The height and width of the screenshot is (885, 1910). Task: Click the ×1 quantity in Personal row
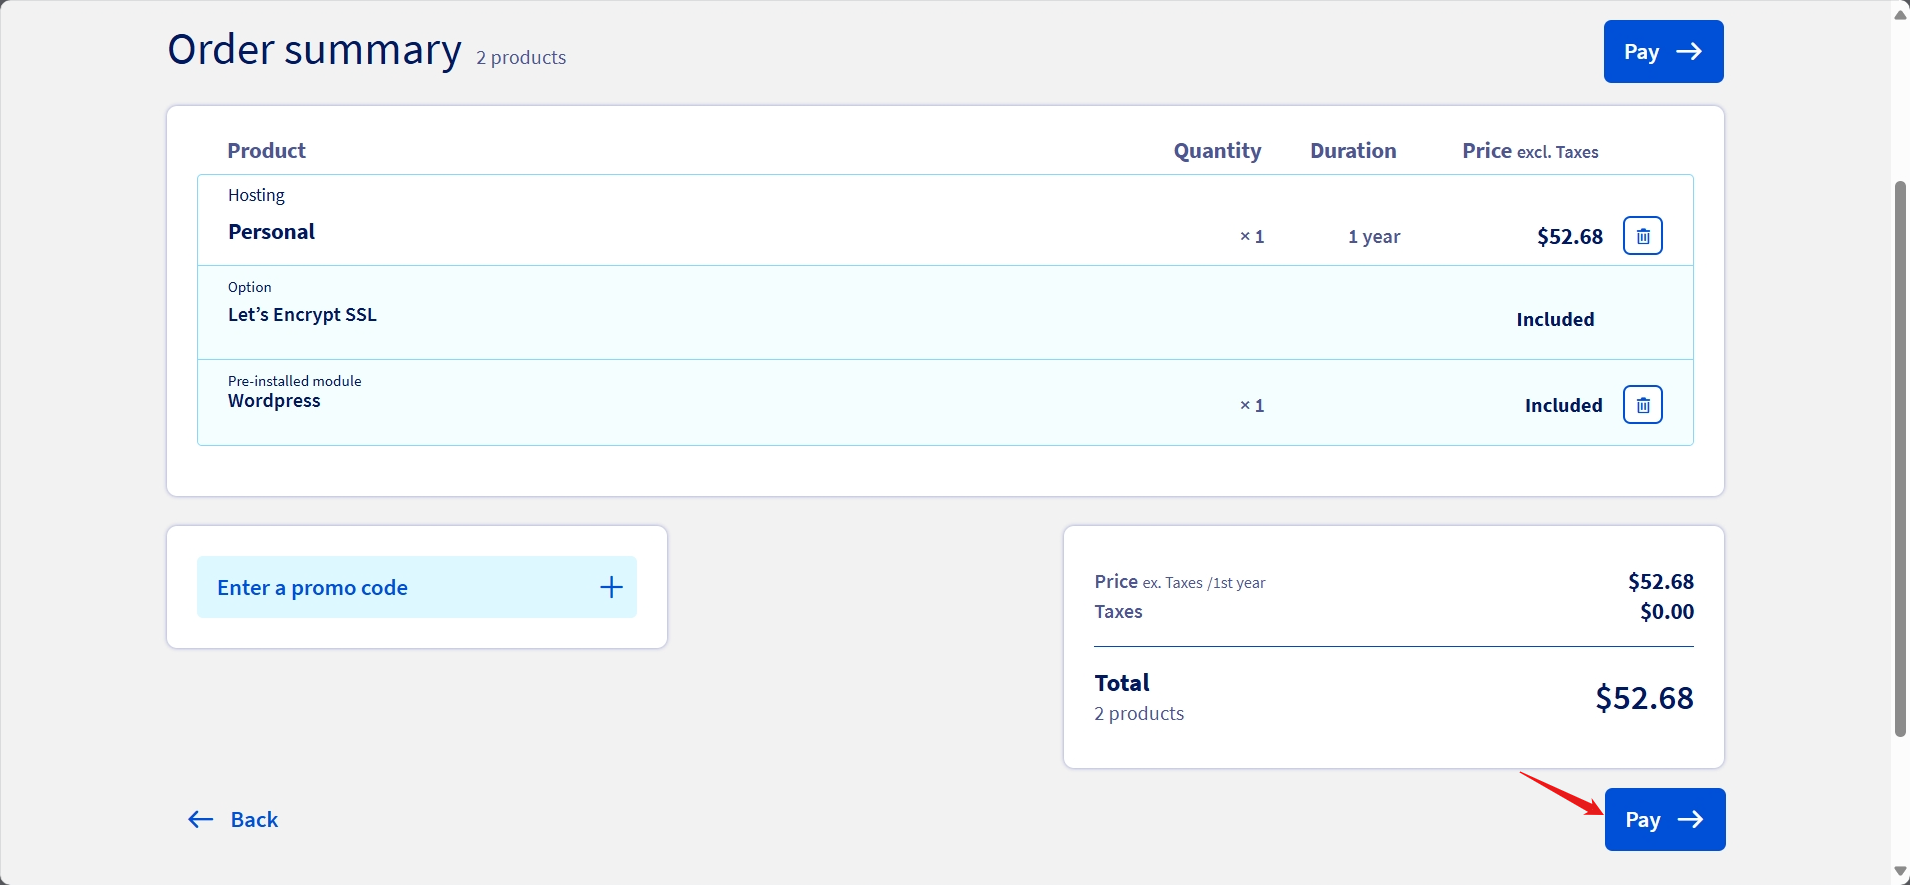click(x=1252, y=237)
